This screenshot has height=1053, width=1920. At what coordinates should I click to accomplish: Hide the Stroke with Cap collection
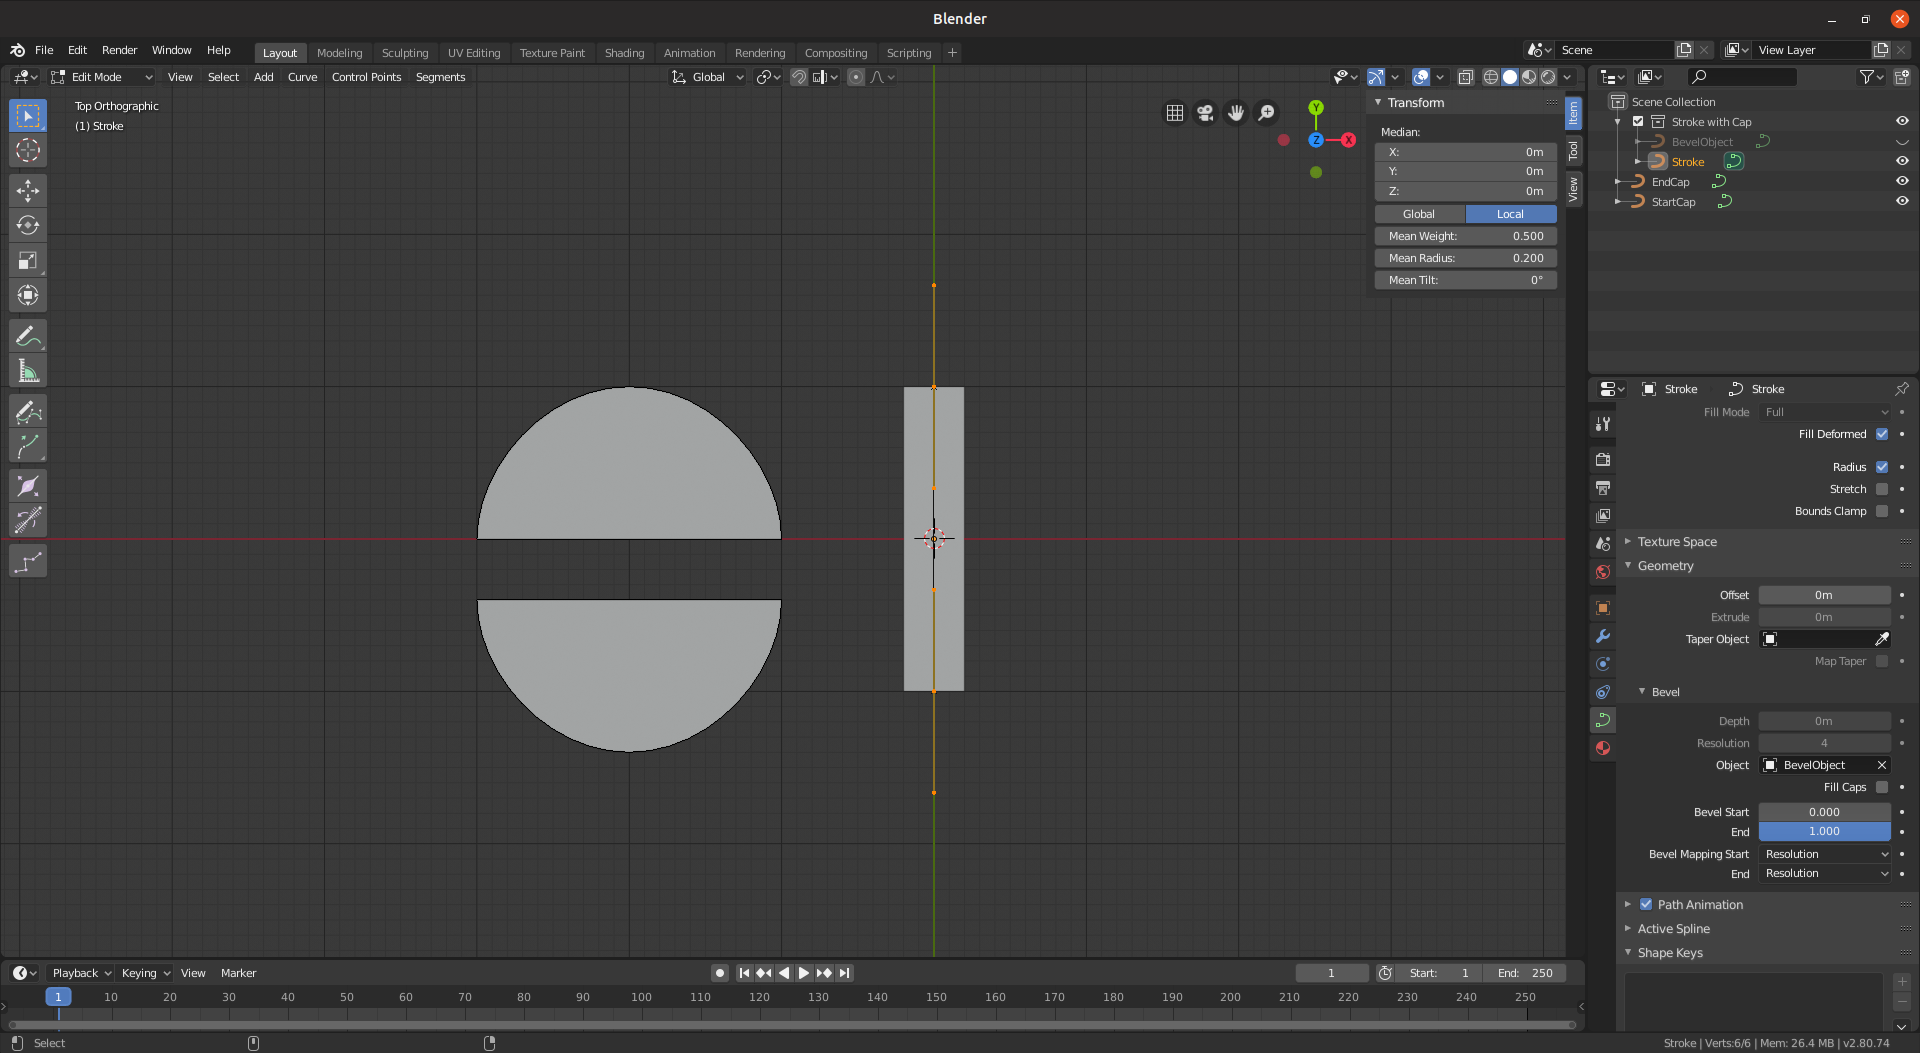(1902, 121)
